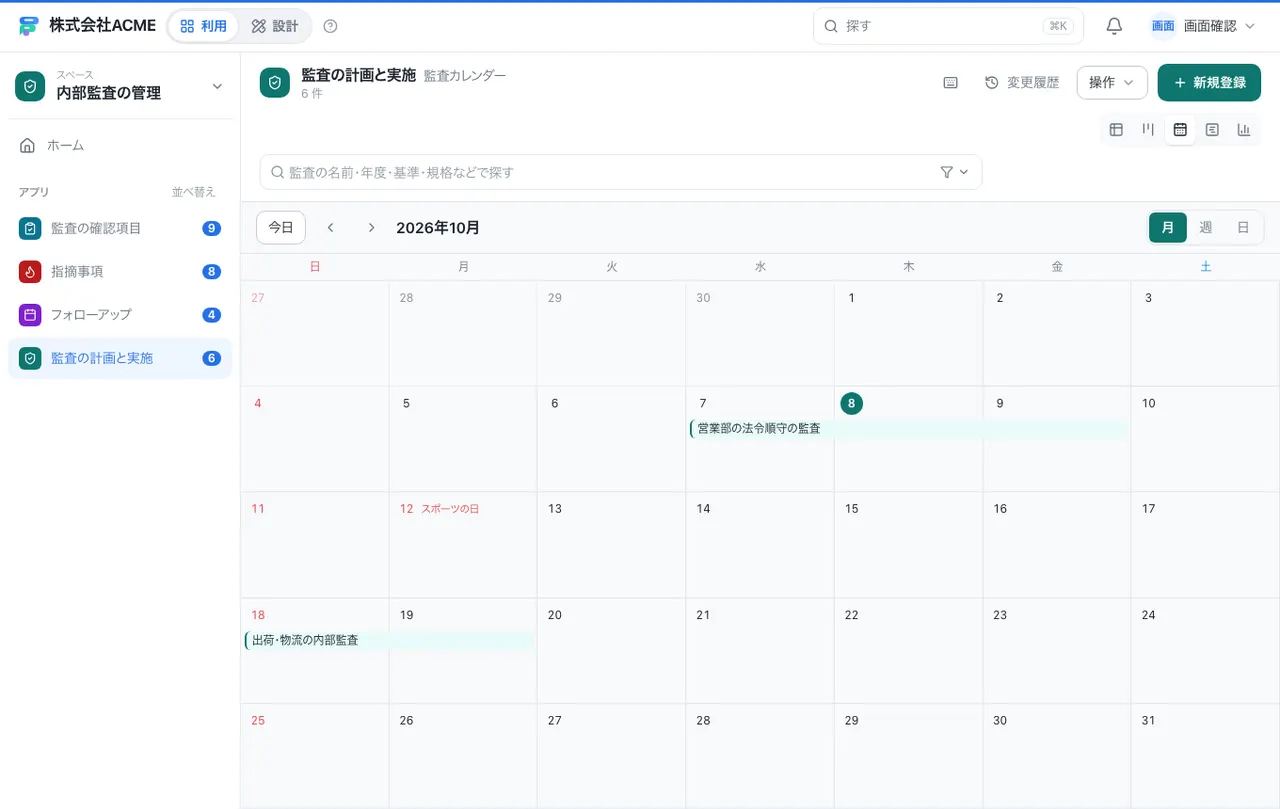1280x809 pixels.
Task: Select 監査の計画と実施 in sidebar
Action: [x=120, y=358]
